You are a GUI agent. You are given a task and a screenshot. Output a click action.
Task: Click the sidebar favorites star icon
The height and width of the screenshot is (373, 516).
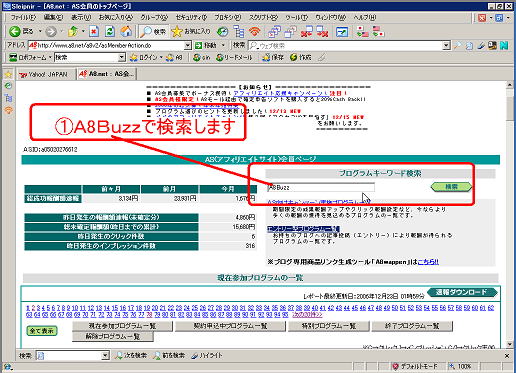coord(8,74)
